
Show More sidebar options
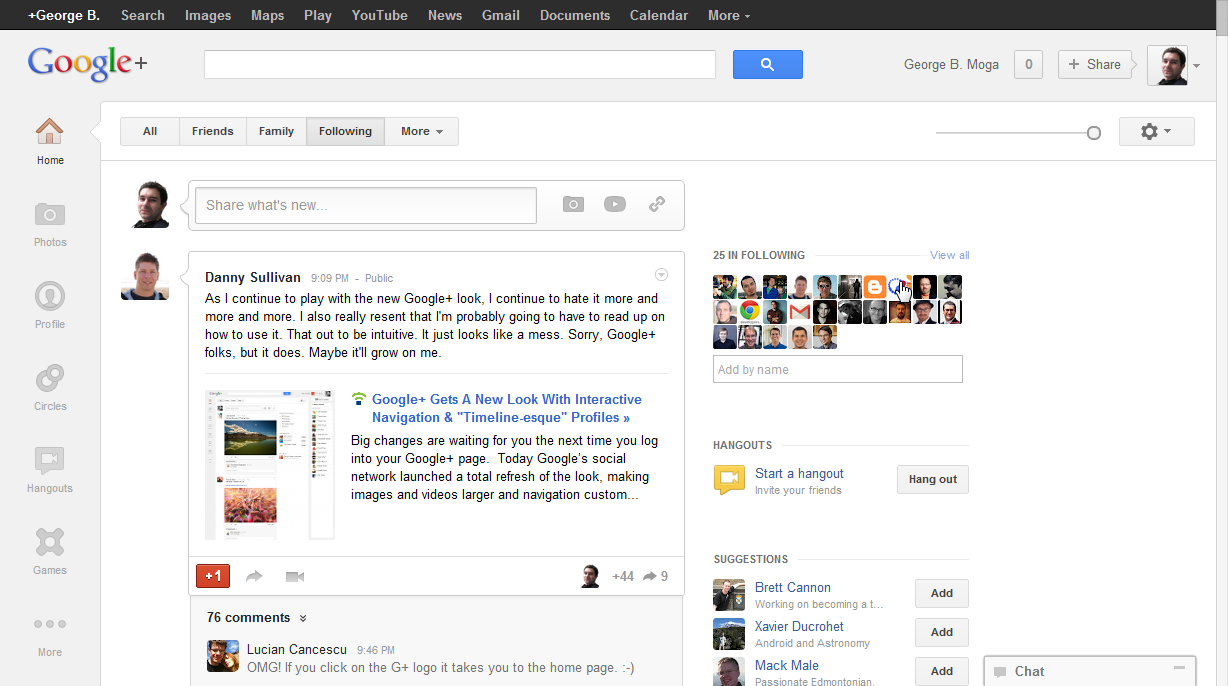pos(49,624)
